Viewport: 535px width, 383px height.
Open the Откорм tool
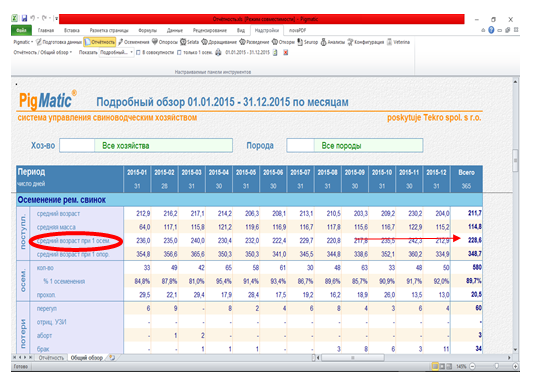[283, 42]
